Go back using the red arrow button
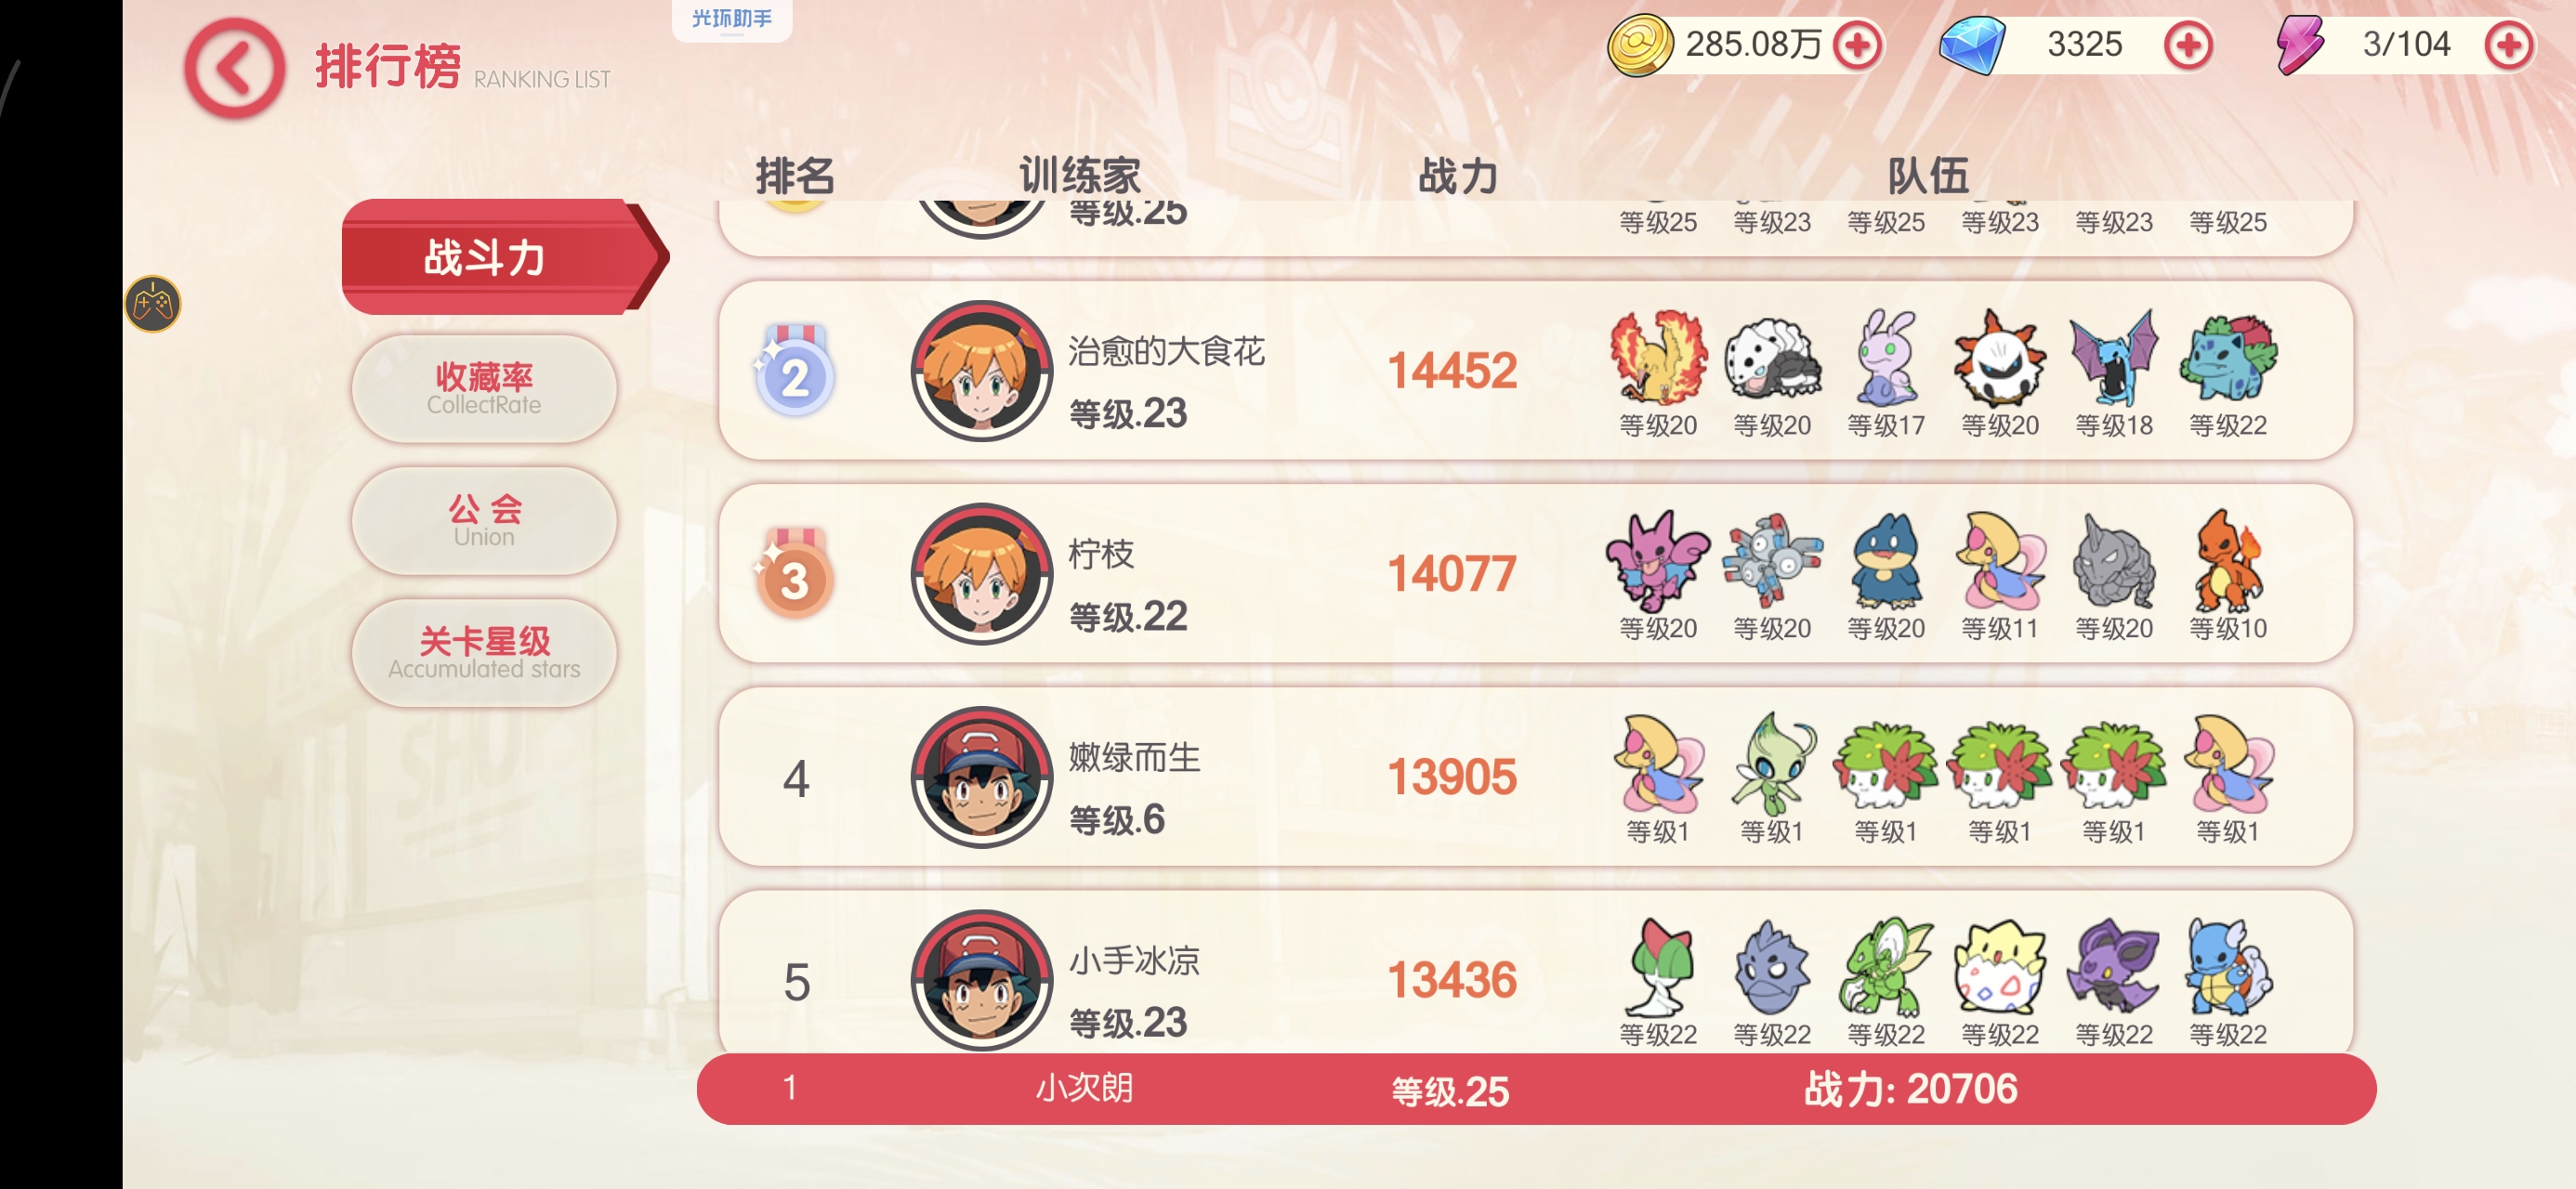 pyautogui.click(x=234, y=68)
